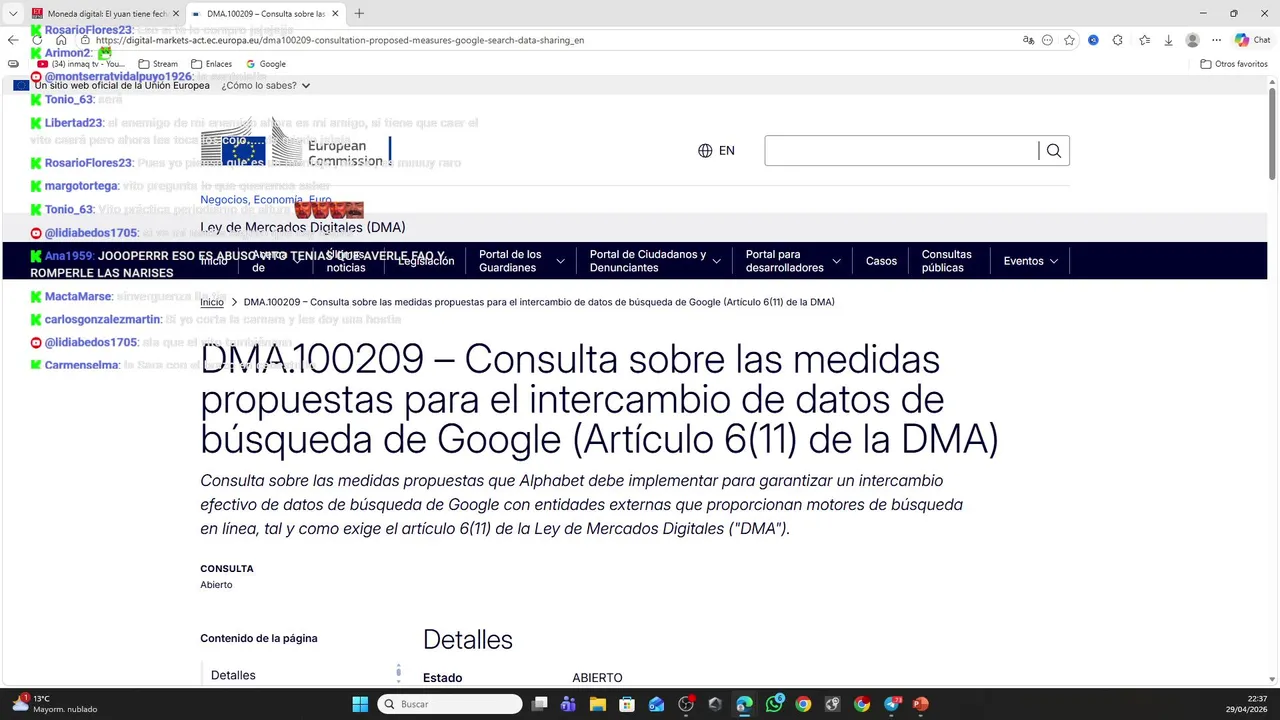Screen dimensions: 1280x720
Task: Open the 'Enlaces' bookmarks folder
Action: pyautogui.click(x=212, y=64)
